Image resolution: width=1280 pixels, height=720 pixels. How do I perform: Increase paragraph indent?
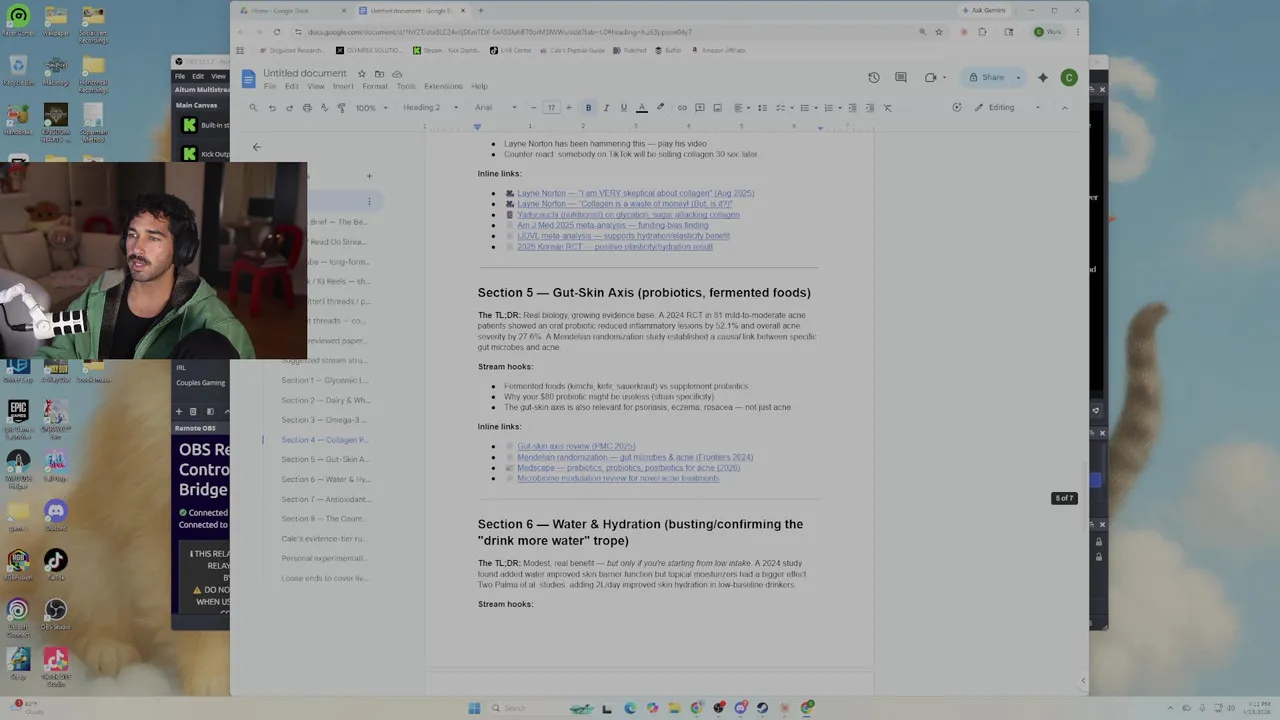(x=869, y=108)
